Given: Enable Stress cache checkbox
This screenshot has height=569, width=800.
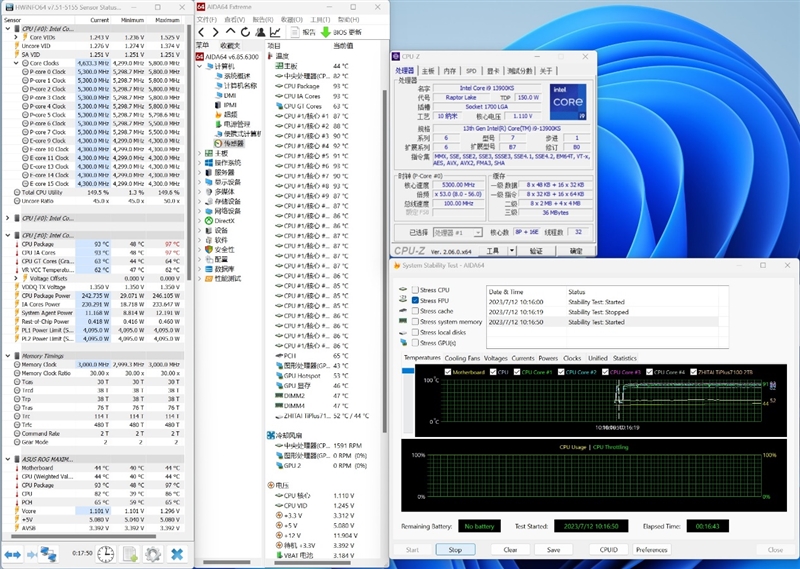Looking at the screenshot, I should click(415, 311).
